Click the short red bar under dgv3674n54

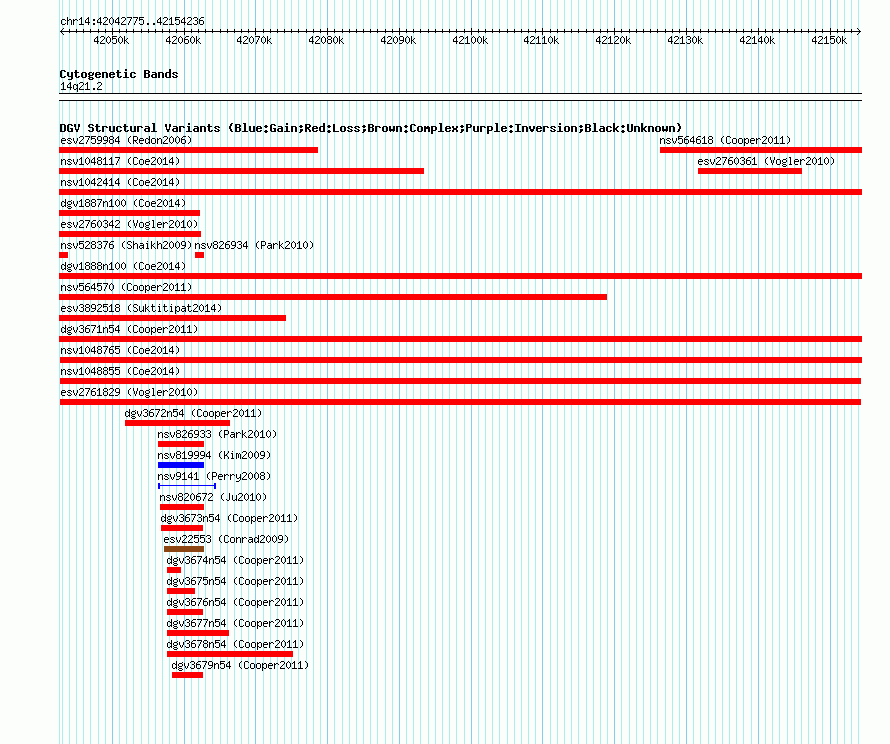tap(174, 570)
